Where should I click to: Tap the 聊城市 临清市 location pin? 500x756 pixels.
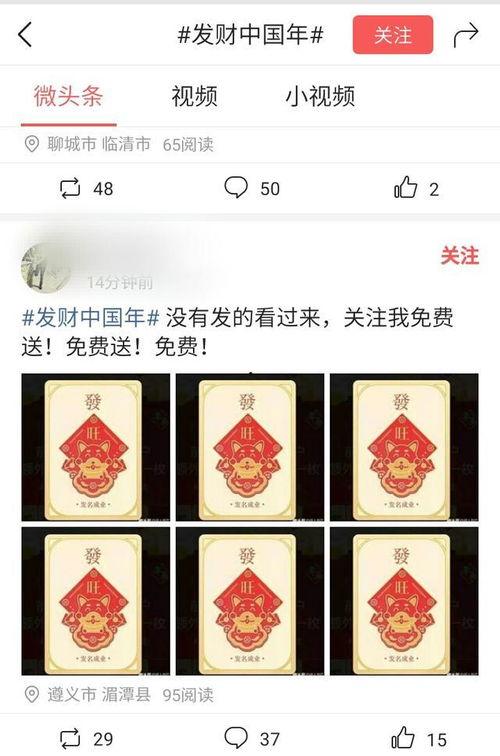pos(31,144)
